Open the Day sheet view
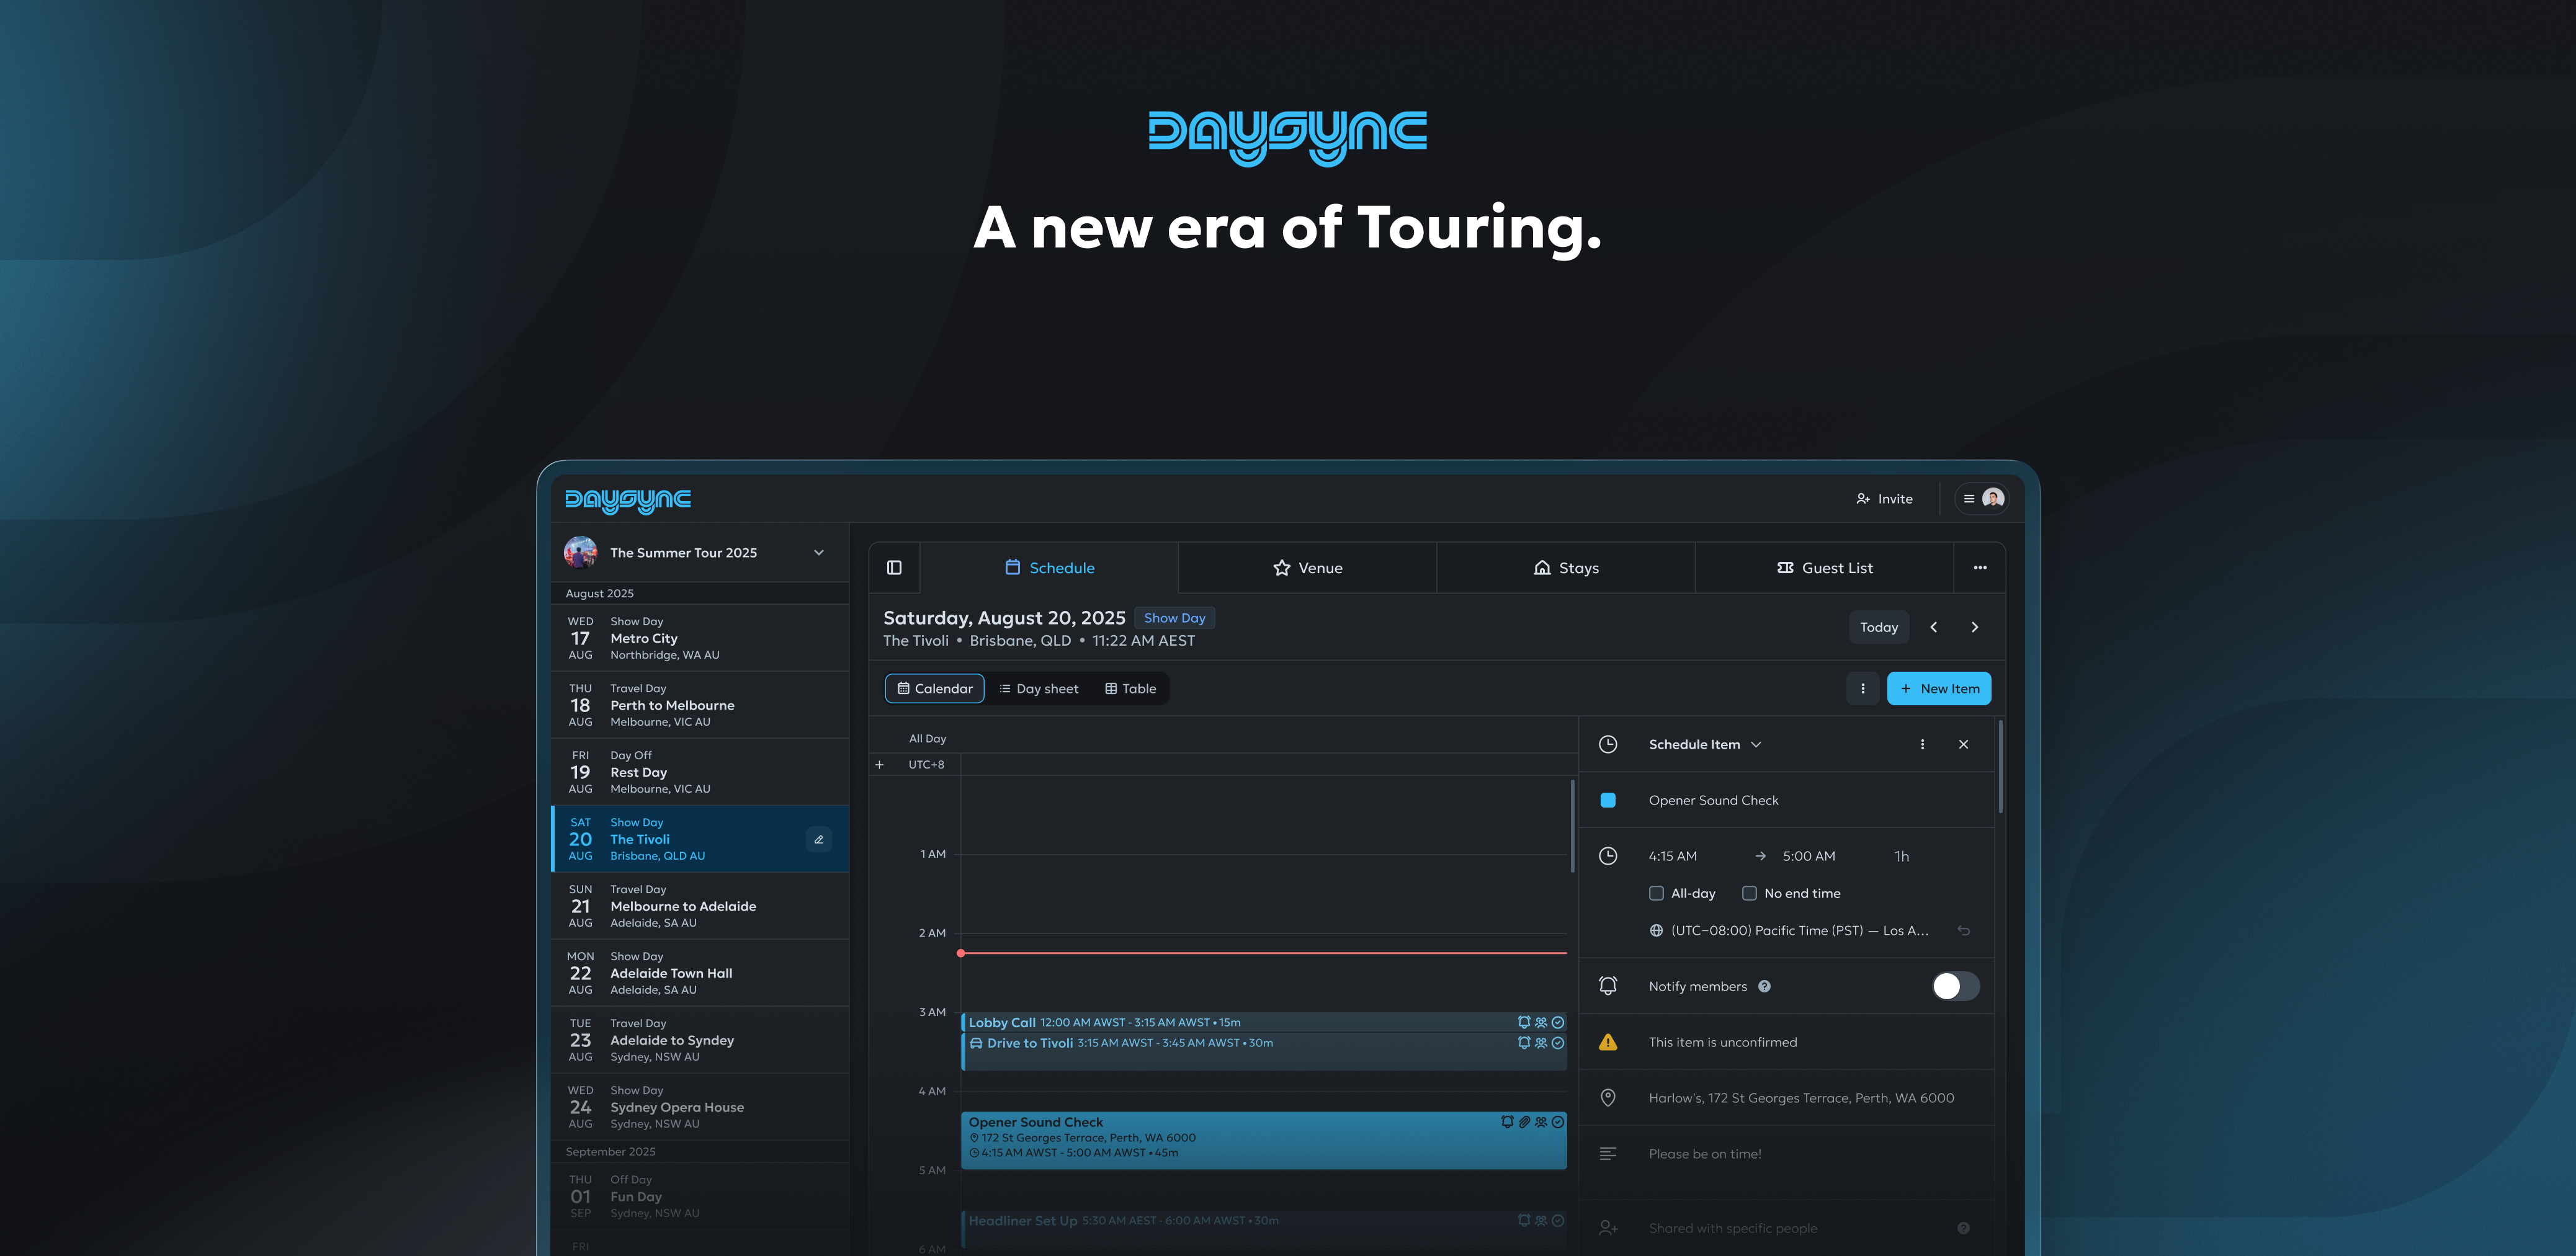Viewport: 2576px width, 1256px height. [1039, 688]
